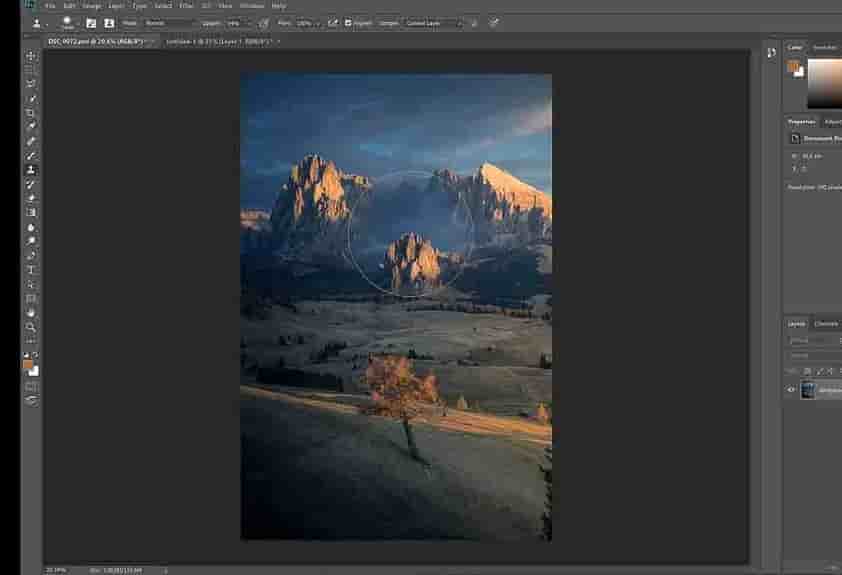Switch to the second document tab
Viewport: 842px width, 575px height.
point(222,41)
